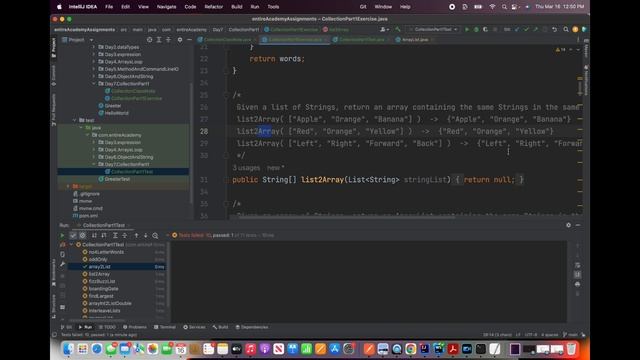Expand the Day2.dataTypes folder

tap(94, 47)
